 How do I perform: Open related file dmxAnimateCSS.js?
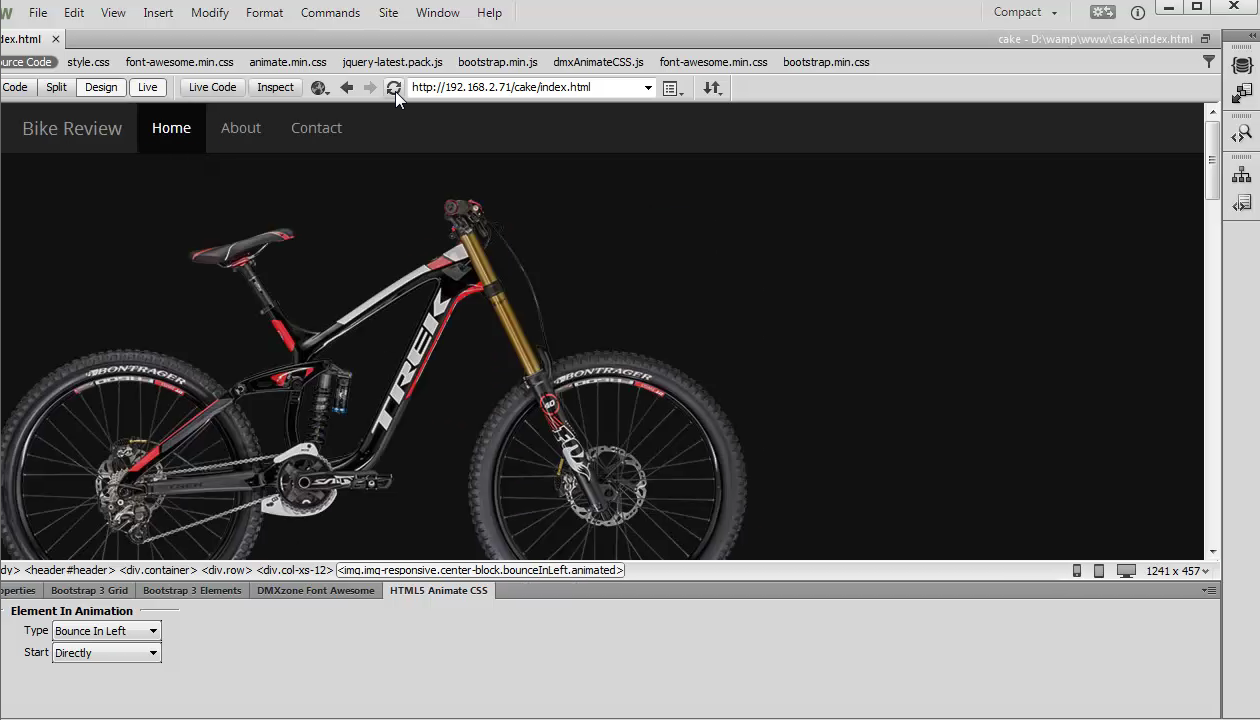(x=599, y=62)
